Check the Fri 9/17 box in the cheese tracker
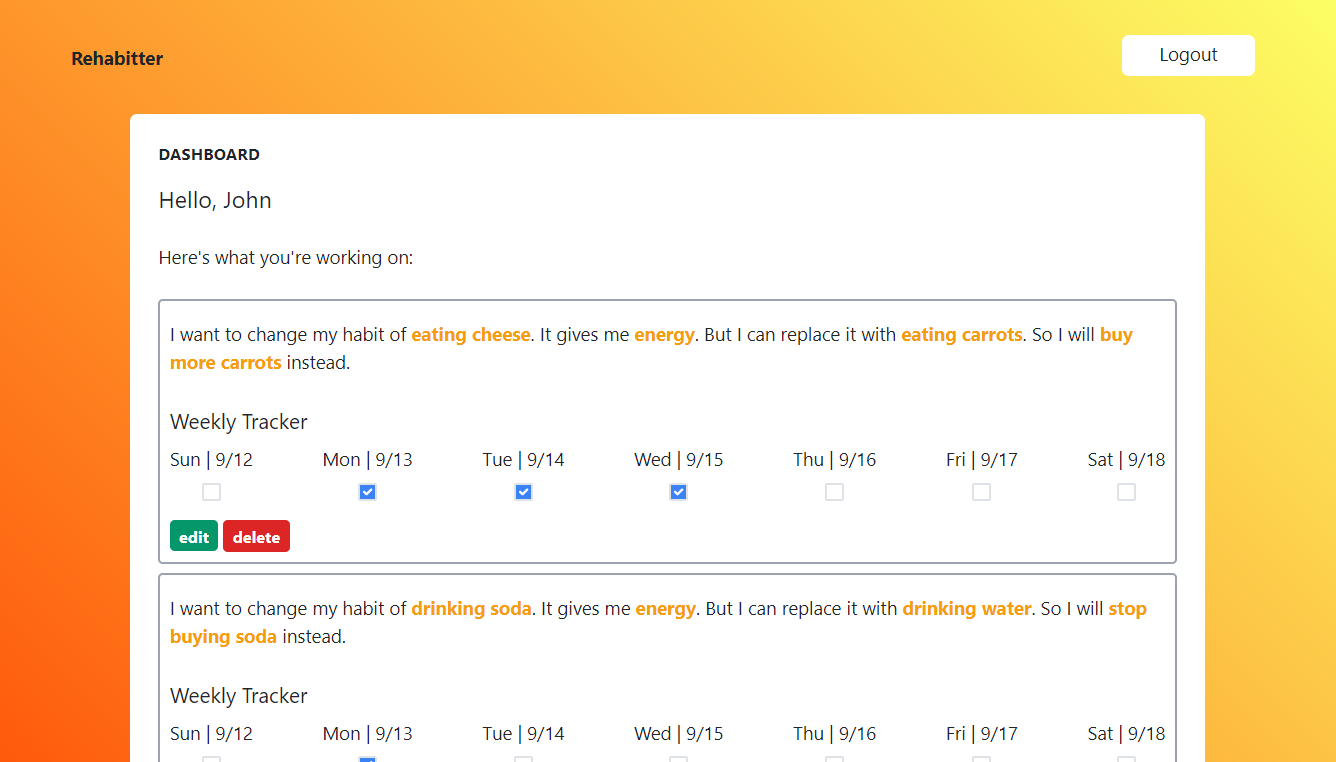 [x=981, y=492]
